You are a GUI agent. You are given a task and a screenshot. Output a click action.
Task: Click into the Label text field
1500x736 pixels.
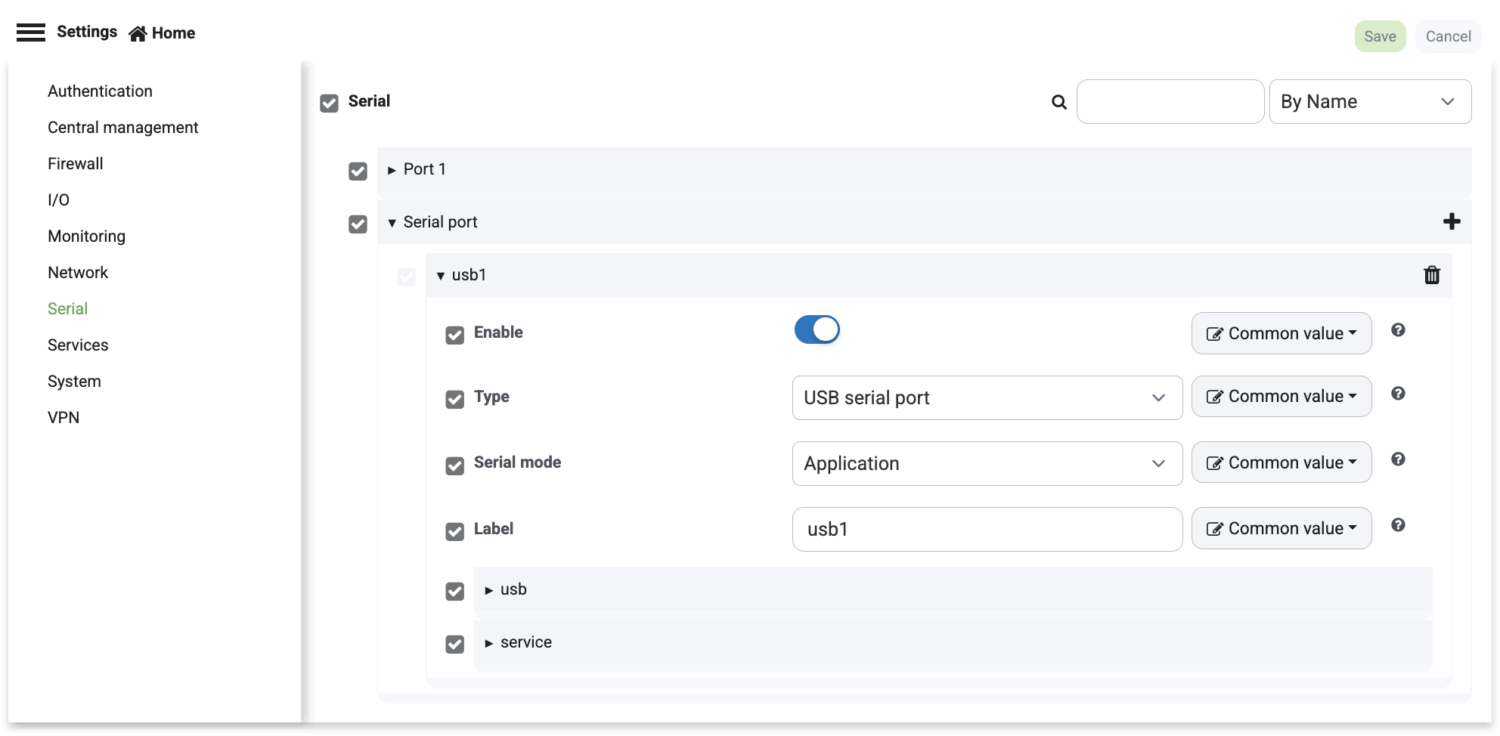coord(986,530)
